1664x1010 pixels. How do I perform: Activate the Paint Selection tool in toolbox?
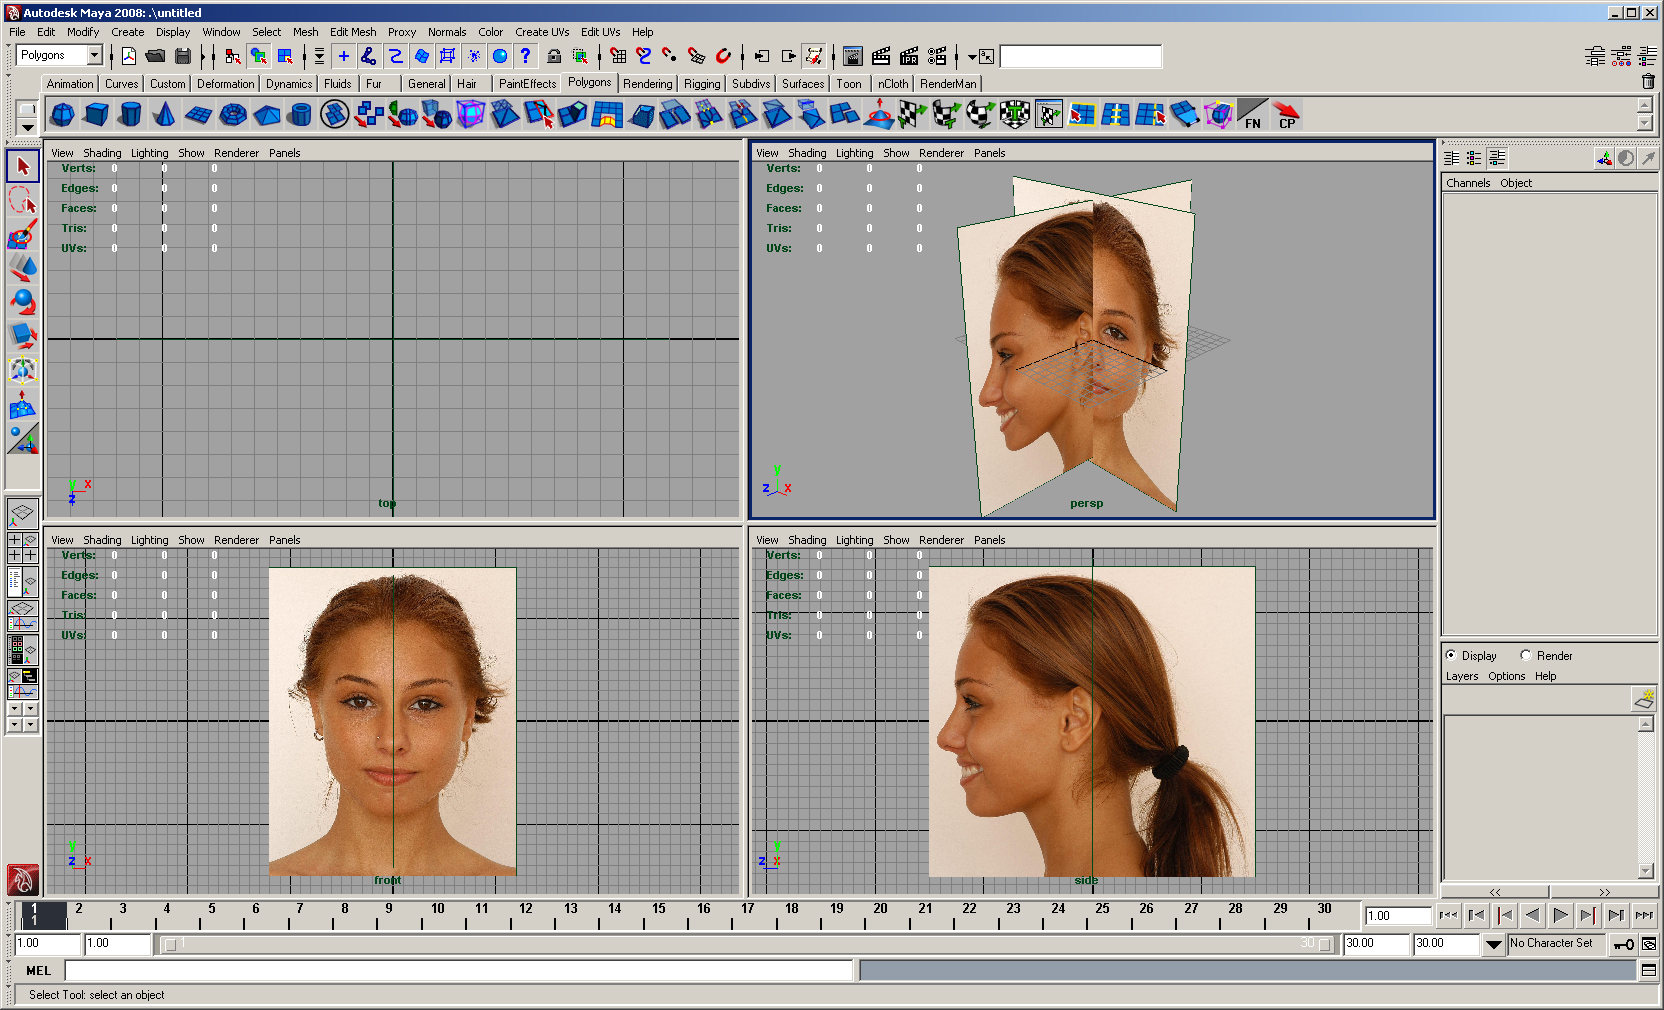click(x=22, y=235)
